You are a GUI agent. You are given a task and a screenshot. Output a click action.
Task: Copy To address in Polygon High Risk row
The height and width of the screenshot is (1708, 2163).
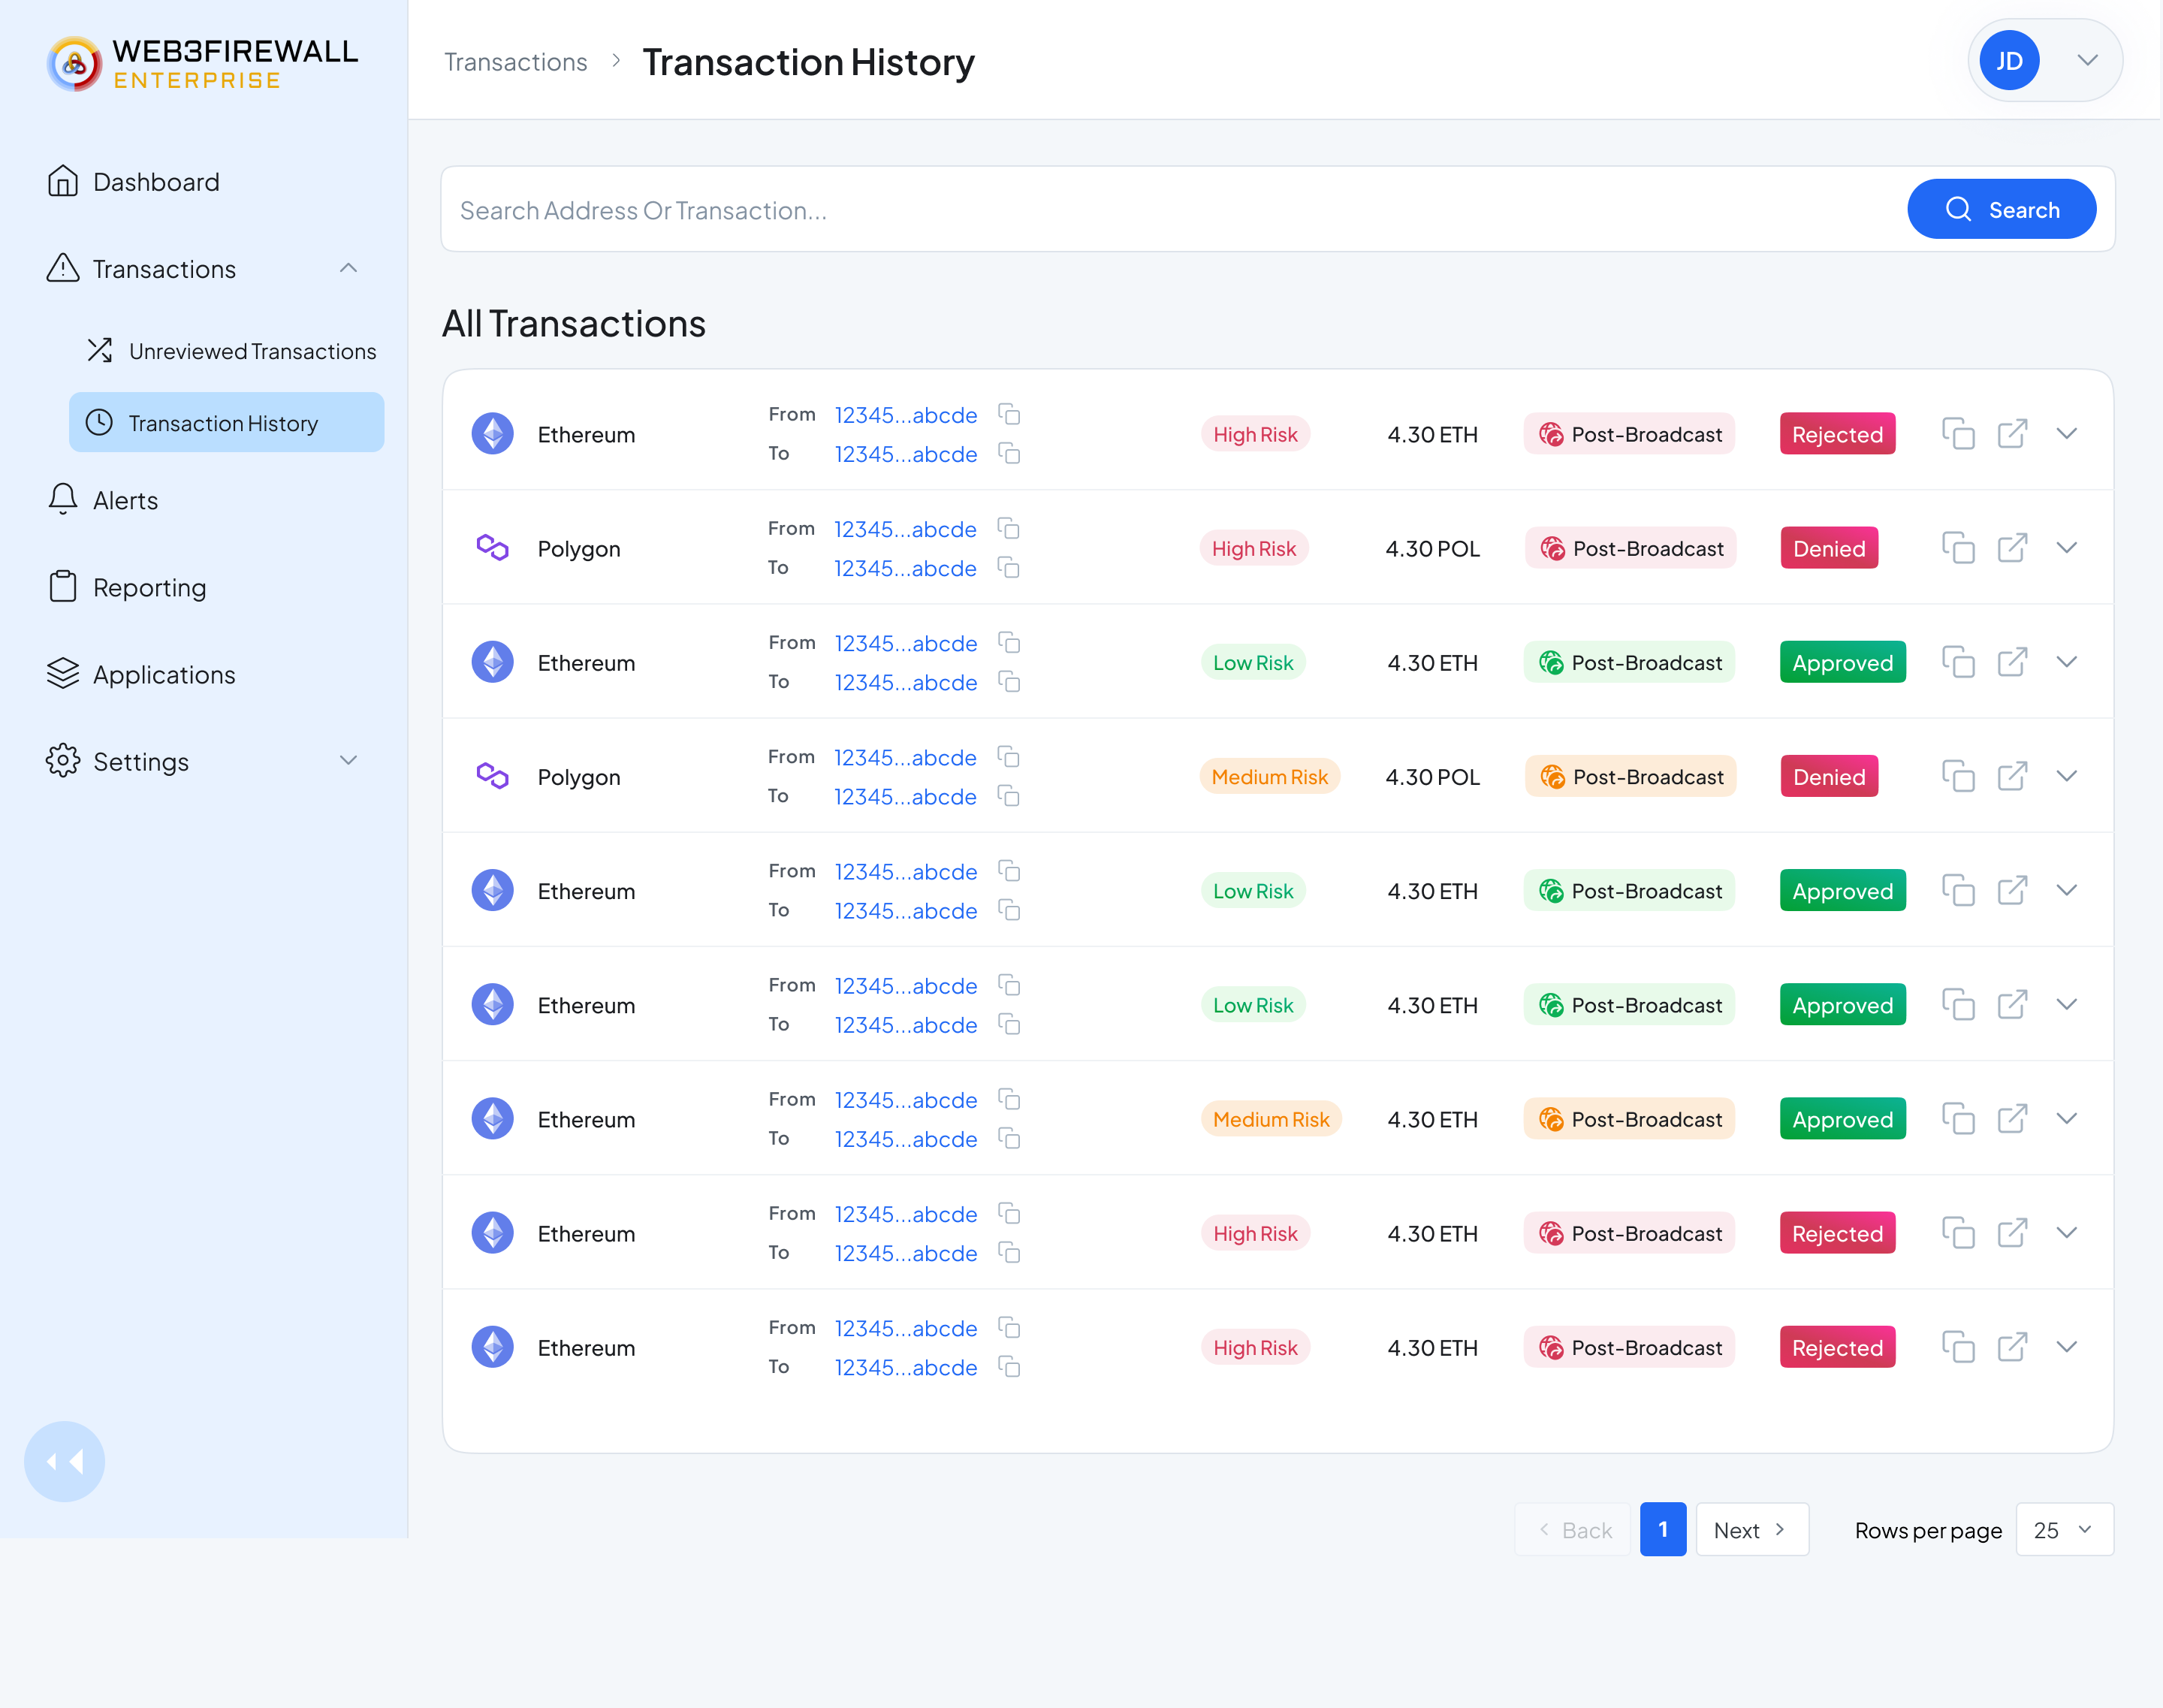(1008, 568)
